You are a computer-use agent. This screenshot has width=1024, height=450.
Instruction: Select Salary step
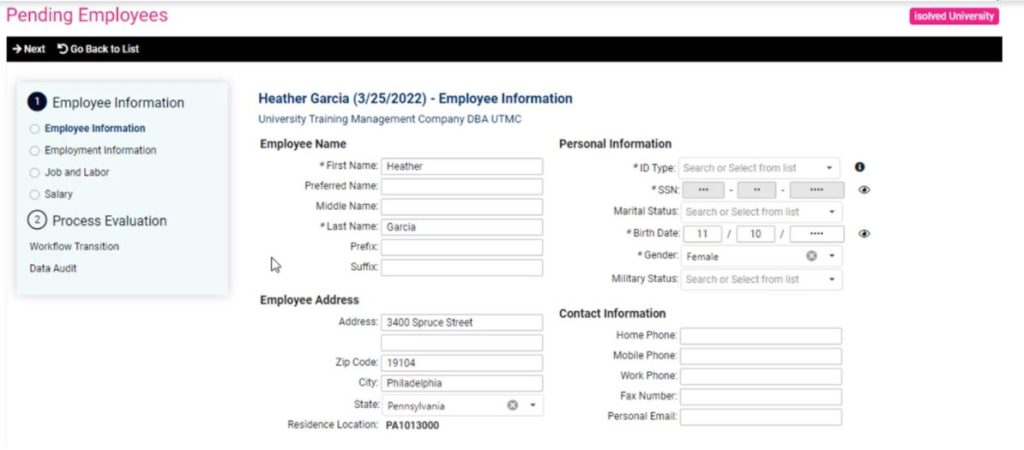[52, 195]
